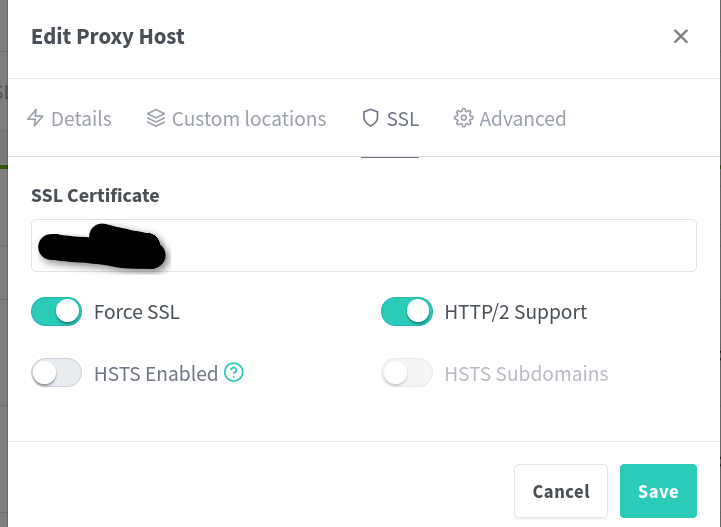
Task: Select the SSL tab
Action: pos(391,119)
